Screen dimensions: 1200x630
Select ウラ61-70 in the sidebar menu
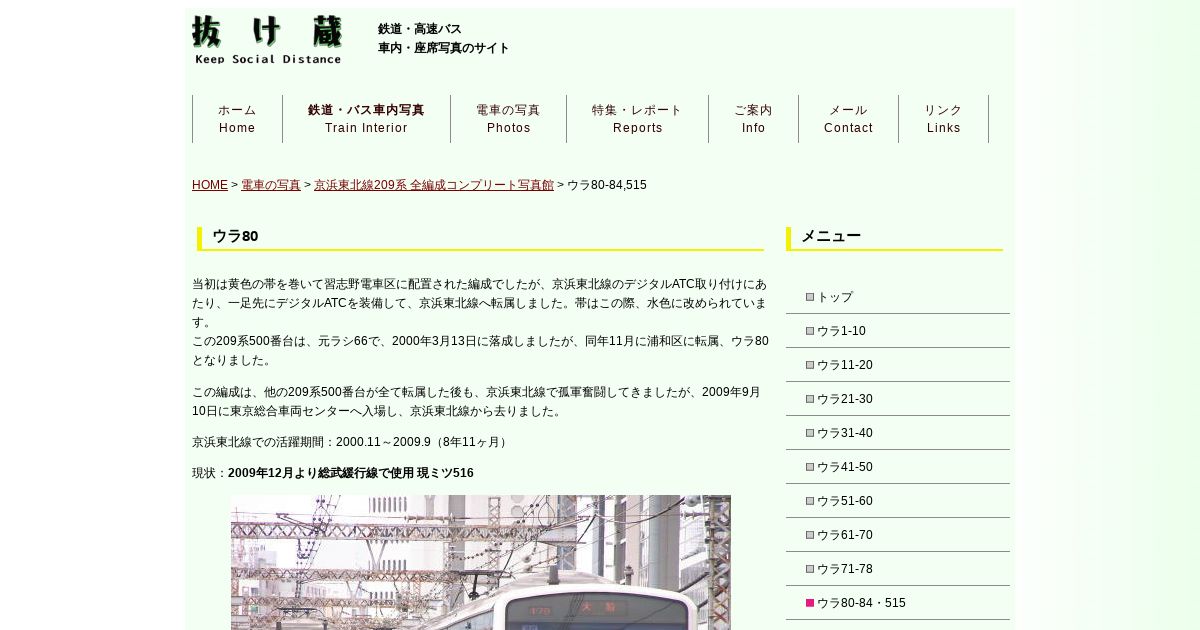[x=898, y=535]
